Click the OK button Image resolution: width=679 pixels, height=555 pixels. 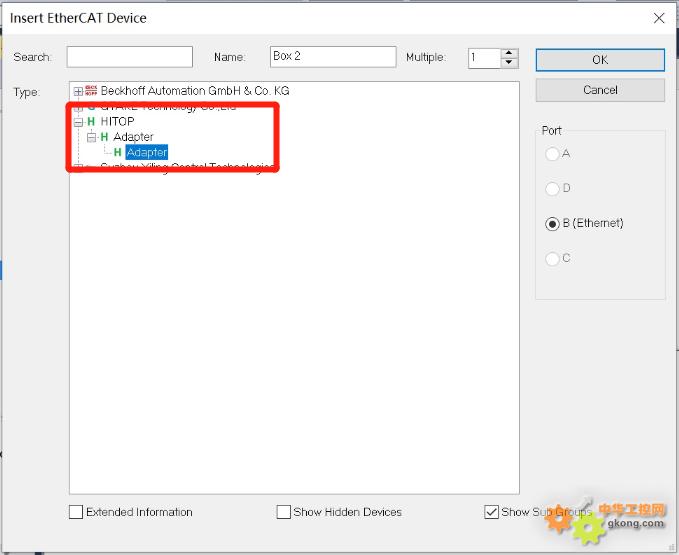point(600,60)
